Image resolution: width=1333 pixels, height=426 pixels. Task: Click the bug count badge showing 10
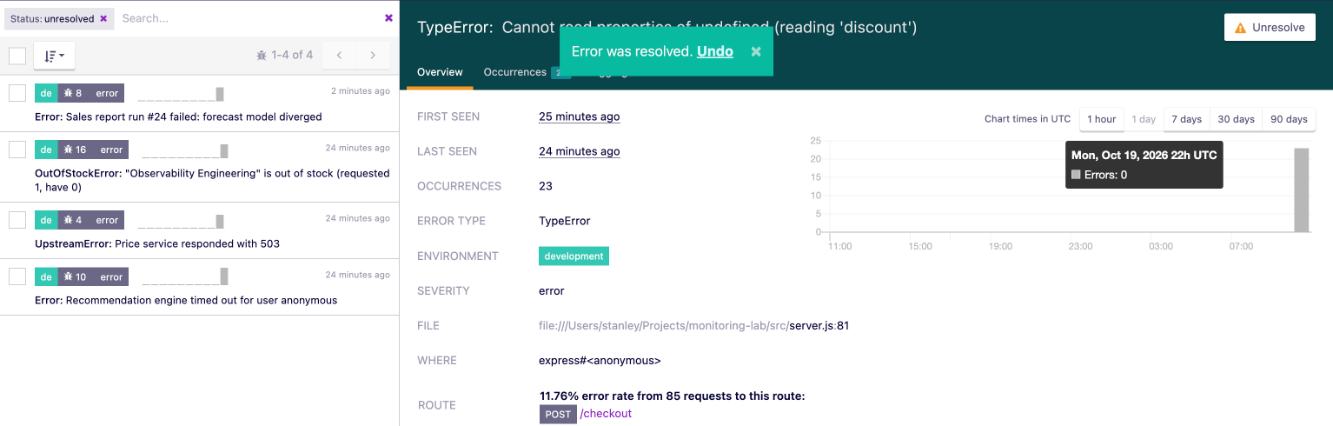(x=75, y=276)
